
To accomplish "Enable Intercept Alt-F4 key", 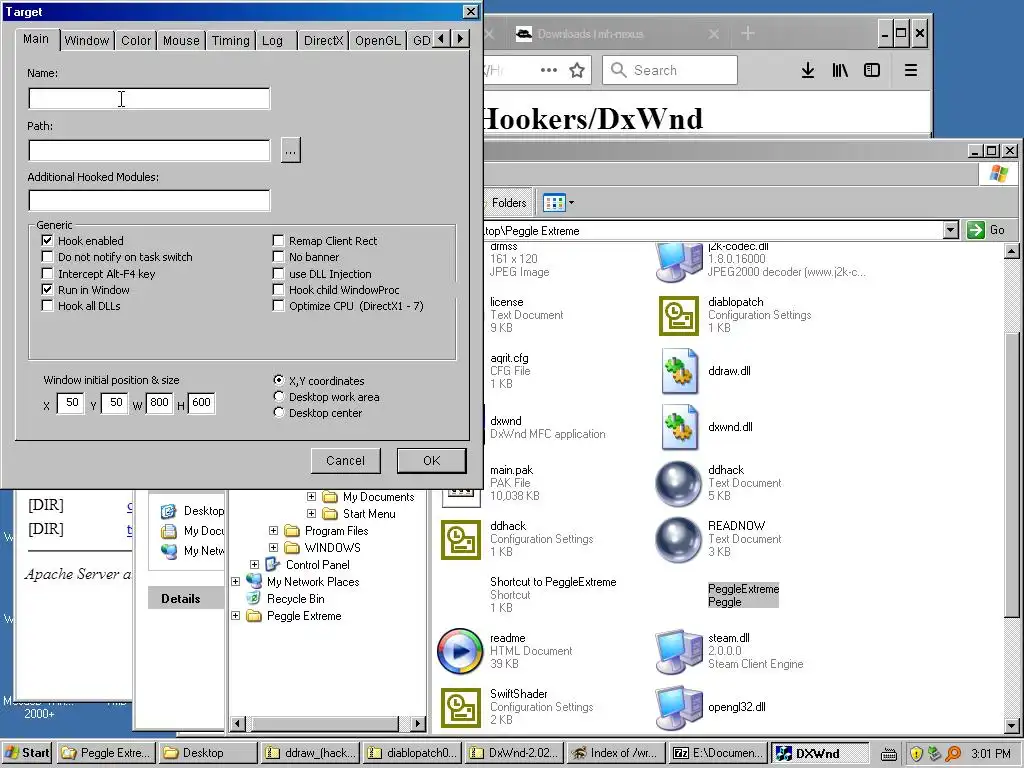I will click(x=47, y=274).
